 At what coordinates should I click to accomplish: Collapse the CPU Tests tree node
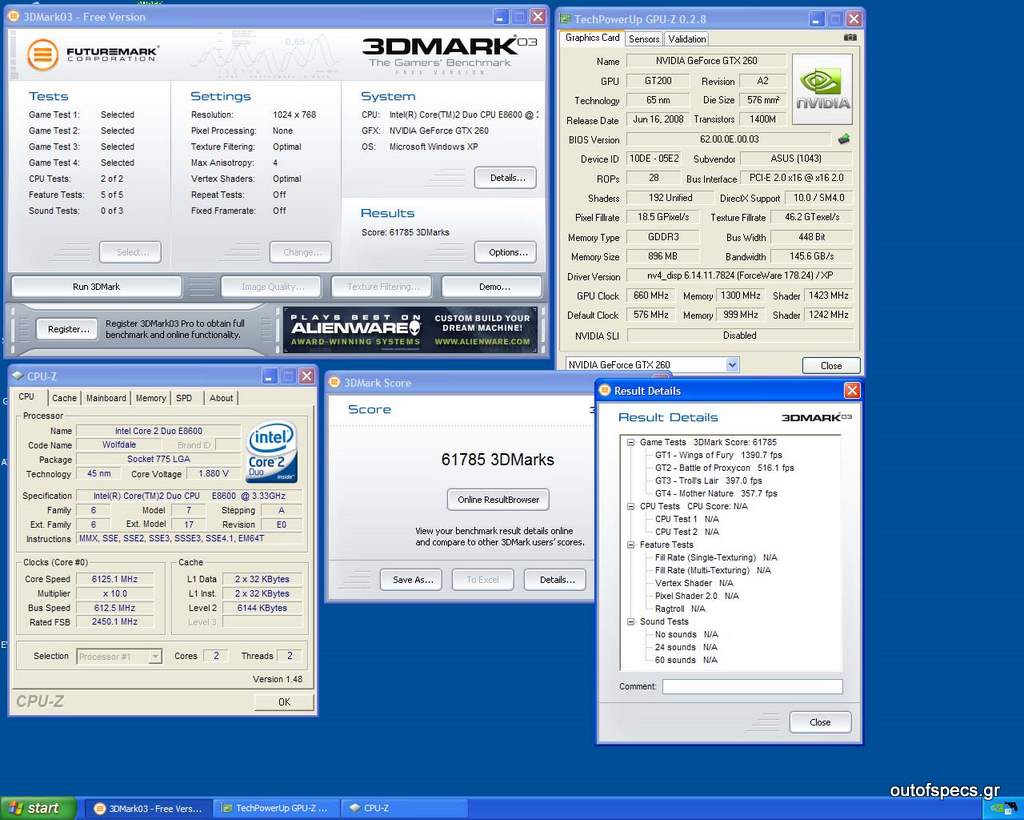pyautogui.click(x=631, y=506)
